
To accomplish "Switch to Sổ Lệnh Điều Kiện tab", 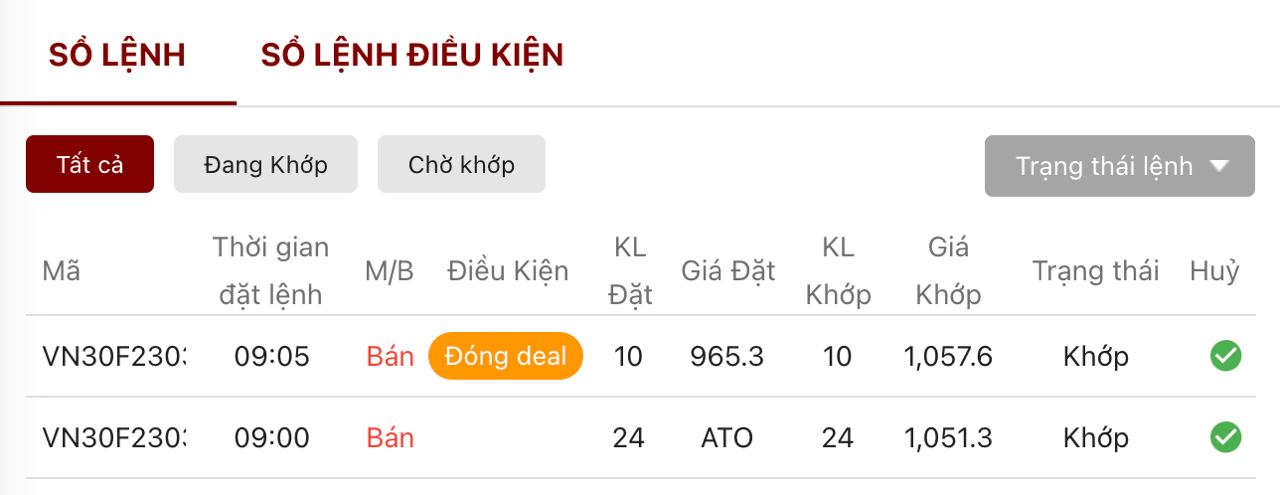I will click(412, 55).
